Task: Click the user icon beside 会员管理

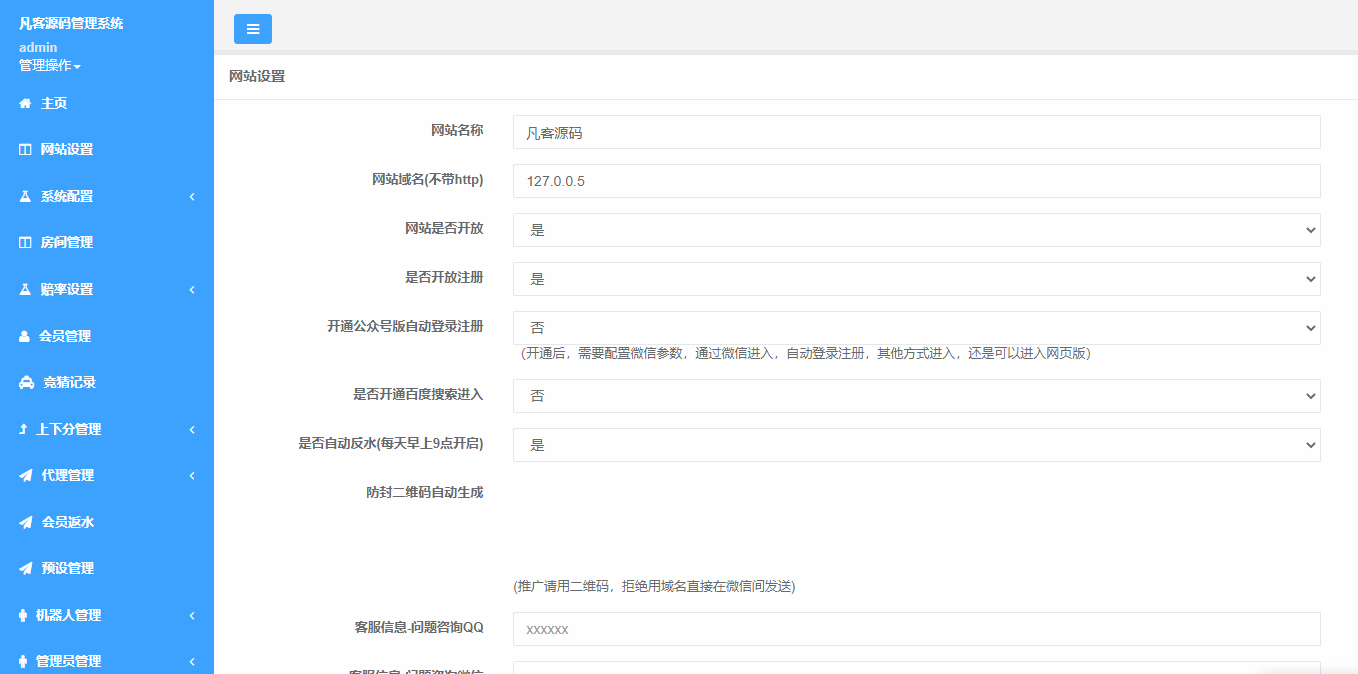Action: point(25,337)
